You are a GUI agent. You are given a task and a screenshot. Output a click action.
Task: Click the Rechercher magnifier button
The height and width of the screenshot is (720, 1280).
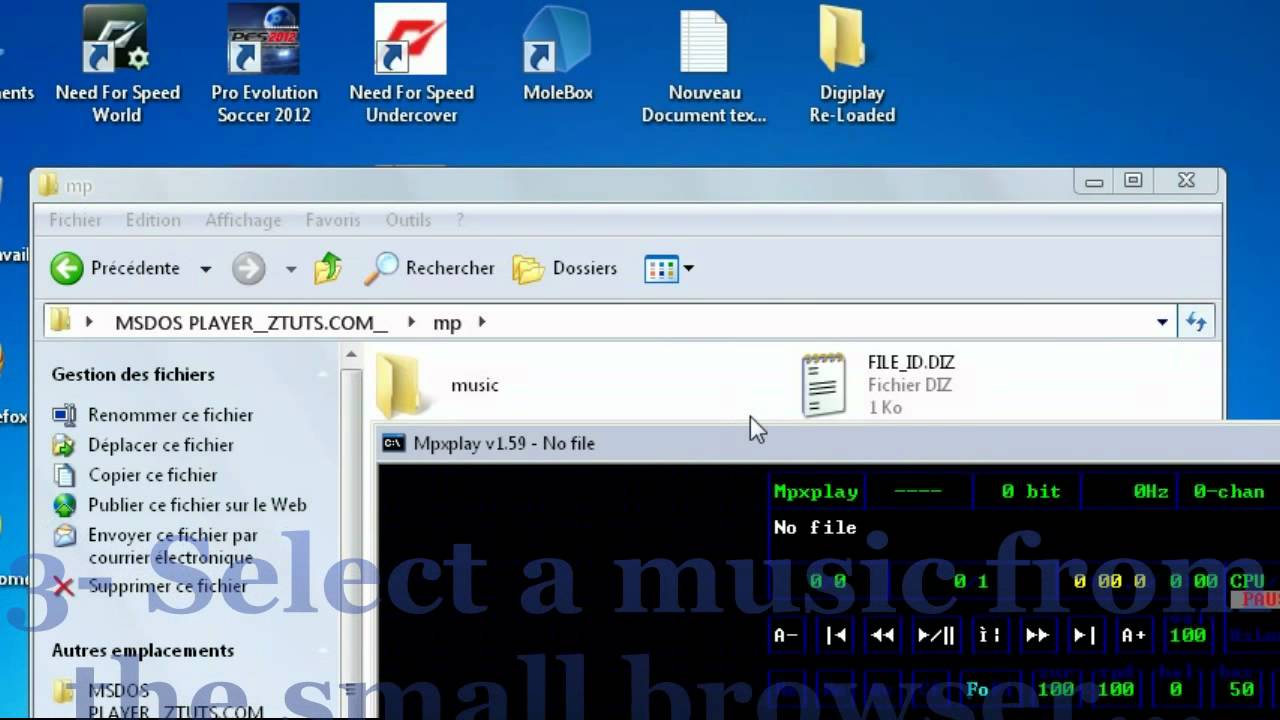coord(429,268)
